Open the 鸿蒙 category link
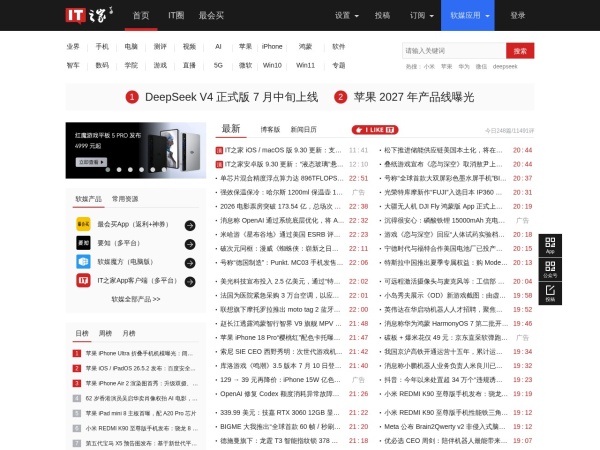The height and width of the screenshot is (450, 600). click(x=305, y=46)
